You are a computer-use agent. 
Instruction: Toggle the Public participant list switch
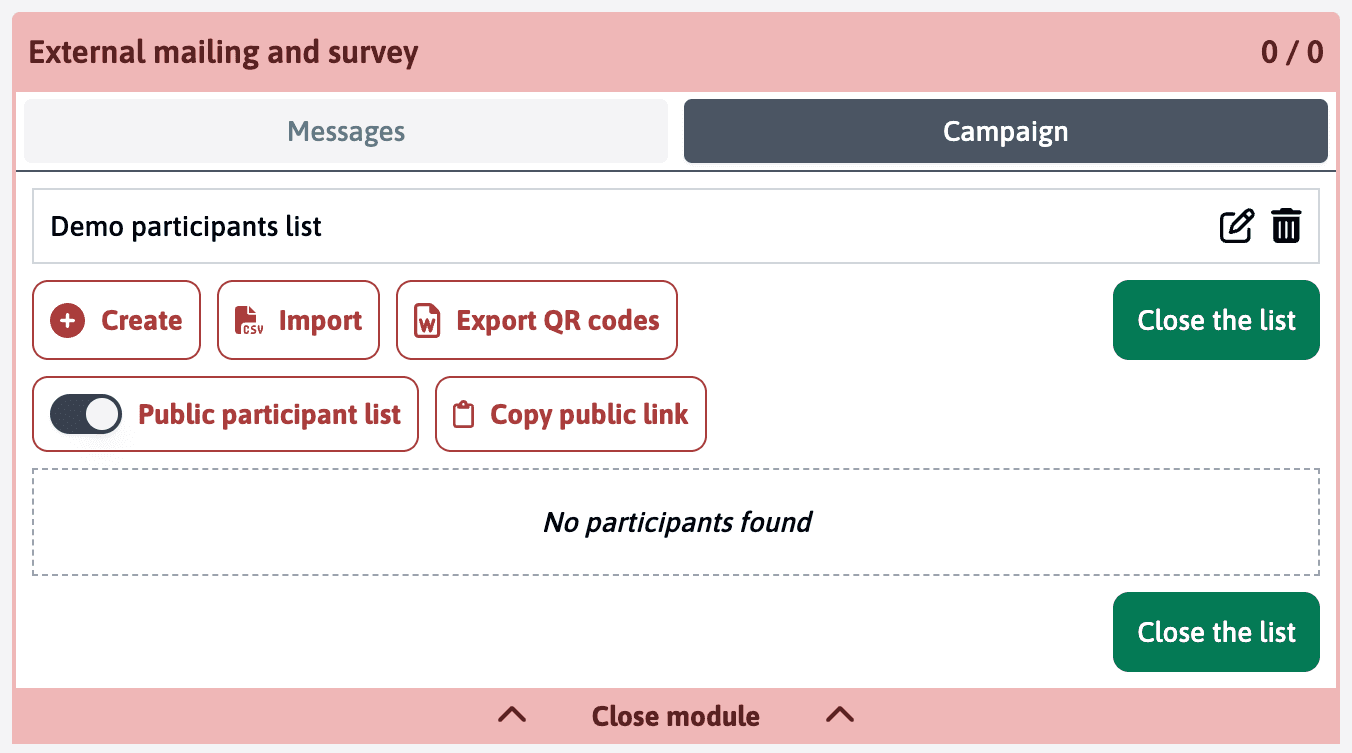pos(86,415)
